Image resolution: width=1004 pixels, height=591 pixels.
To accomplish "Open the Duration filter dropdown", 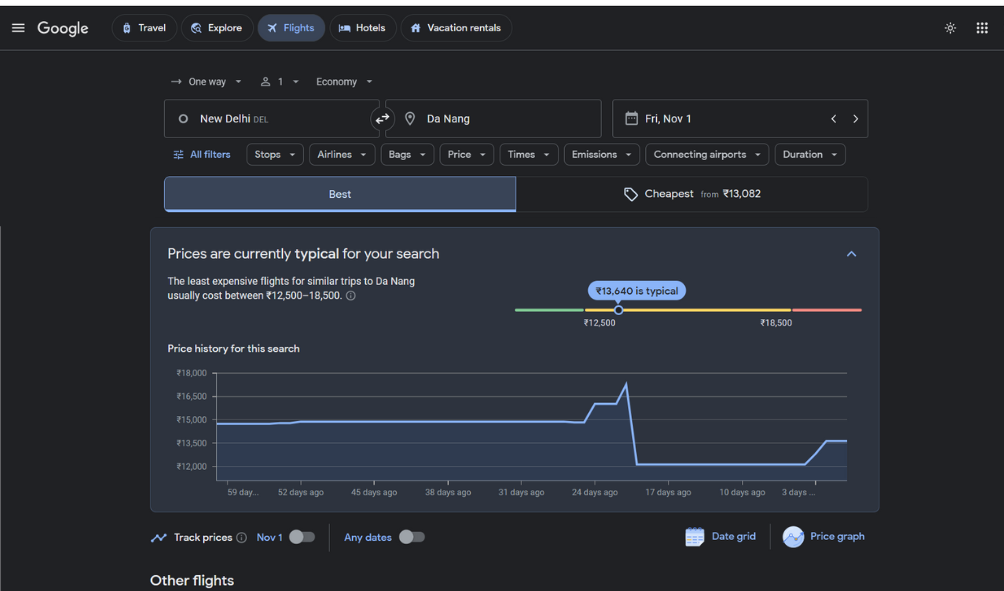I will [810, 154].
